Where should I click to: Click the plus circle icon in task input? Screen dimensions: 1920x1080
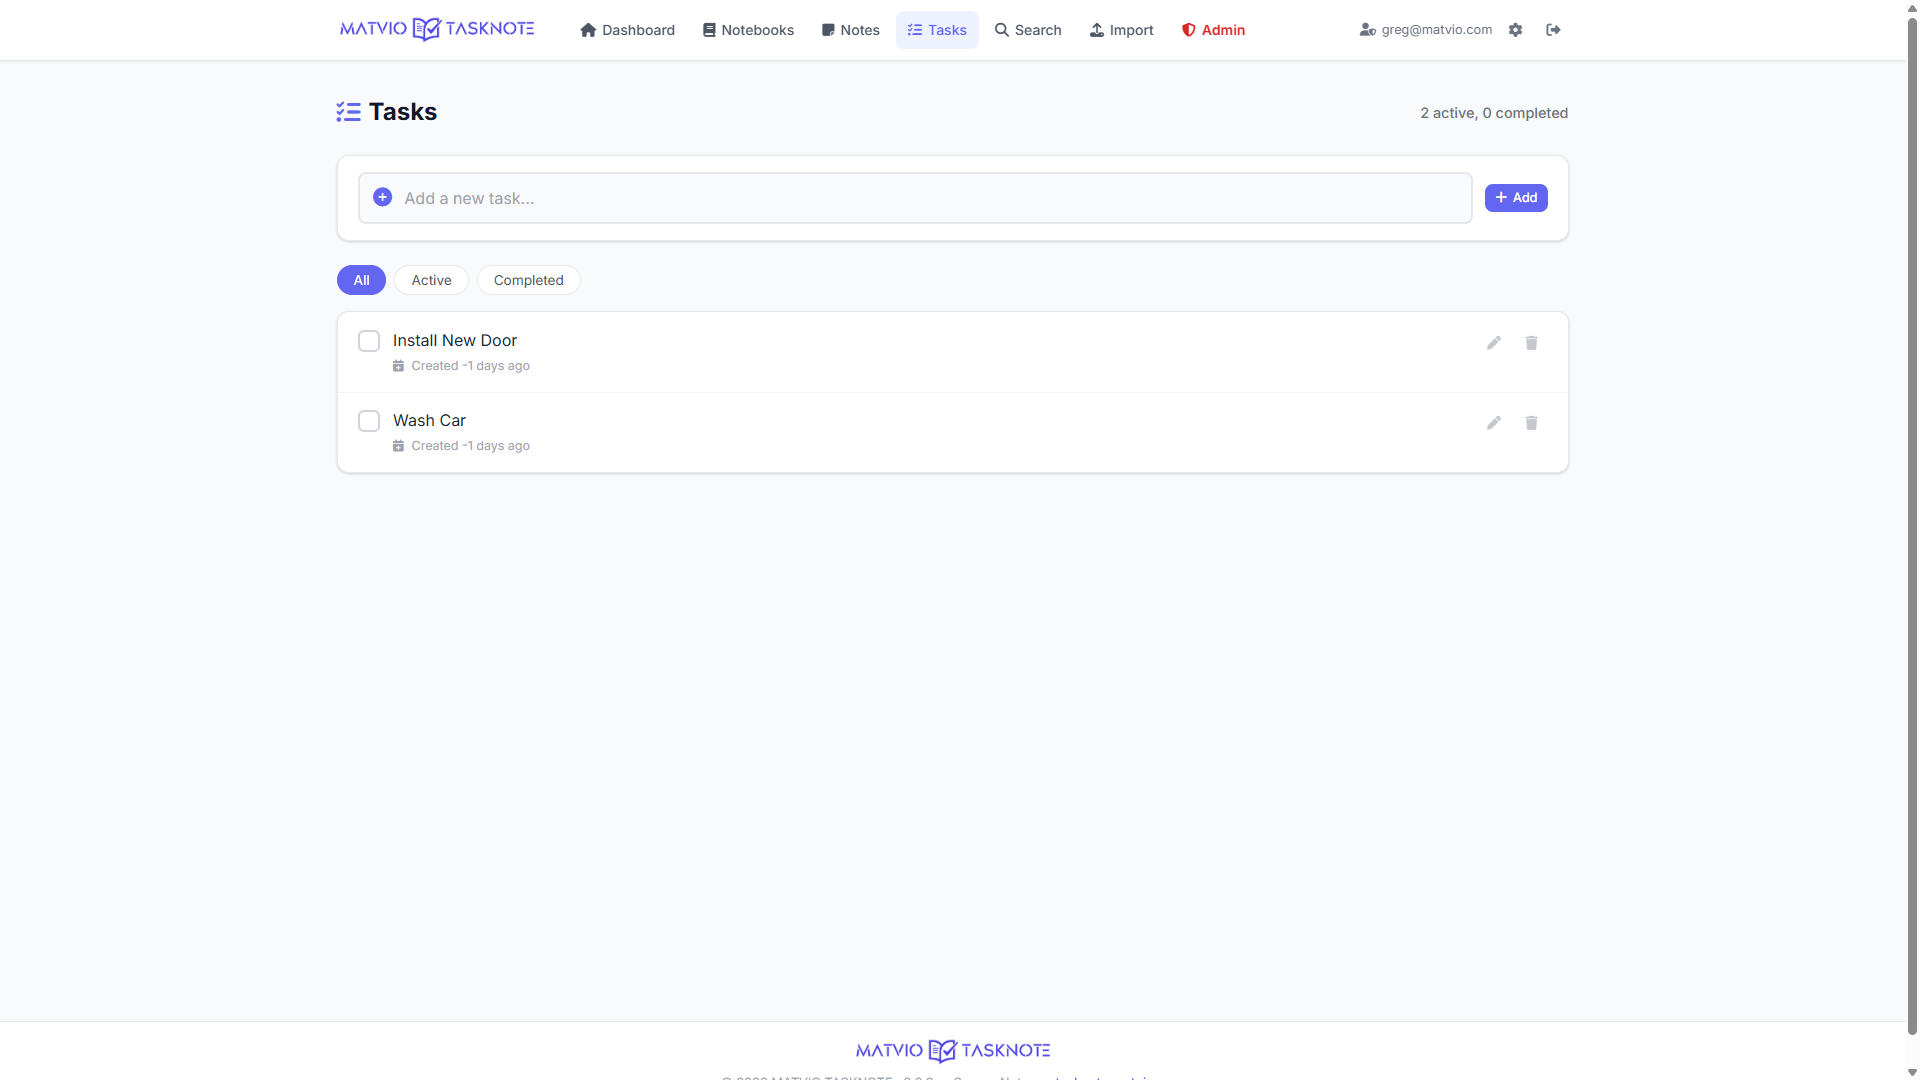point(382,198)
